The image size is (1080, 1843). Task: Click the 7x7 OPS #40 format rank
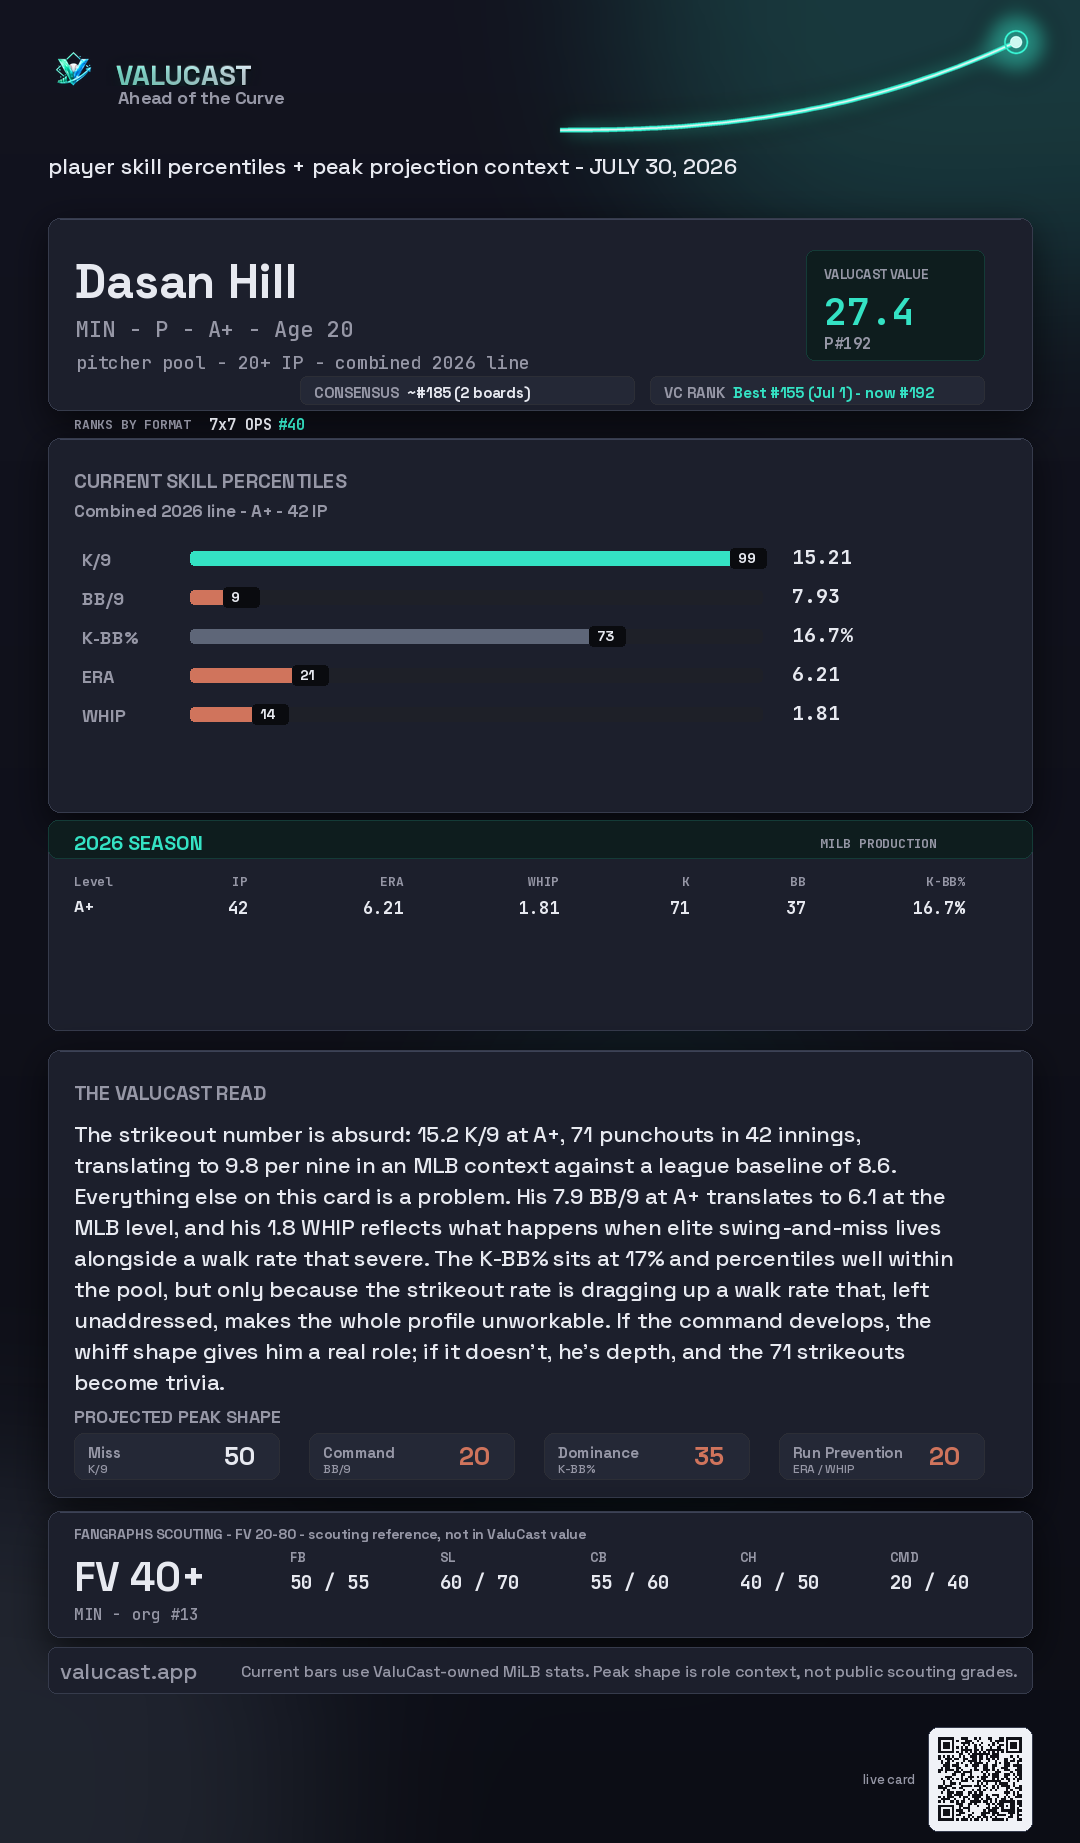pyautogui.click(x=257, y=424)
